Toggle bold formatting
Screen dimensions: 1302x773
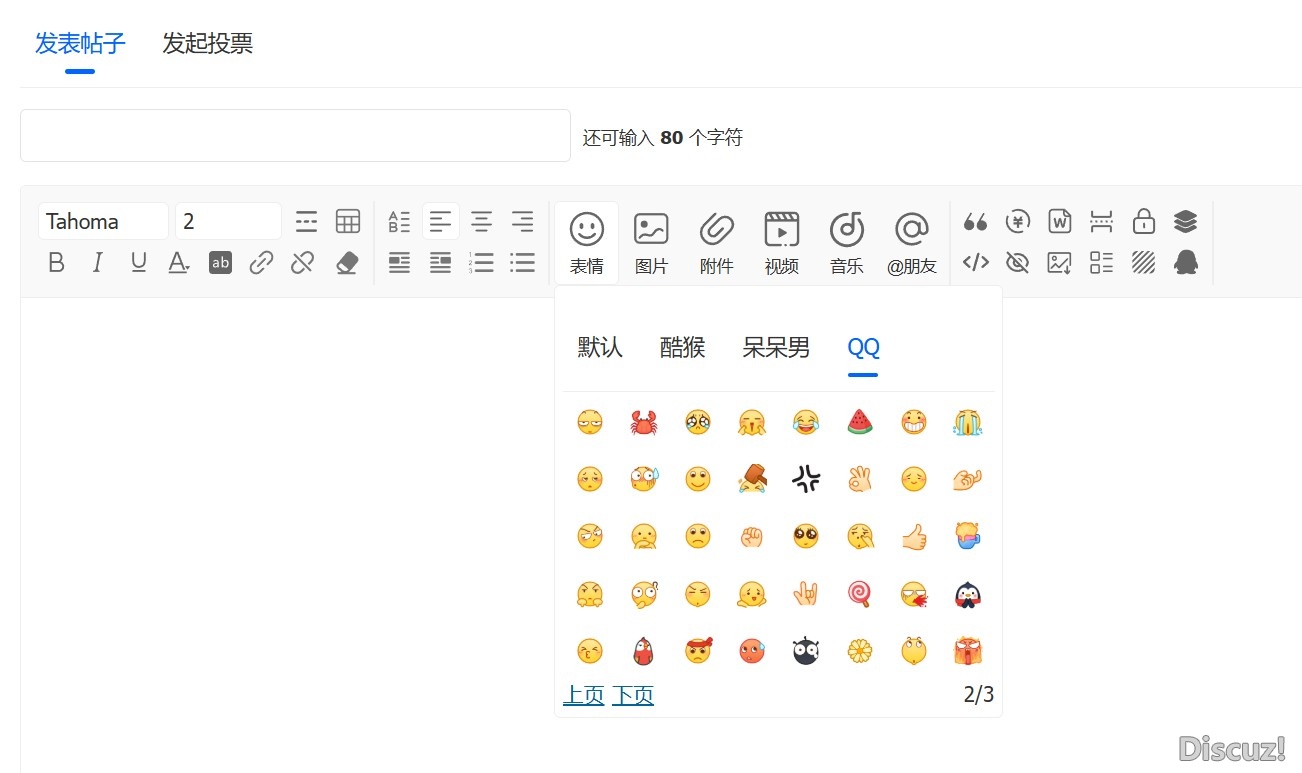click(56, 262)
